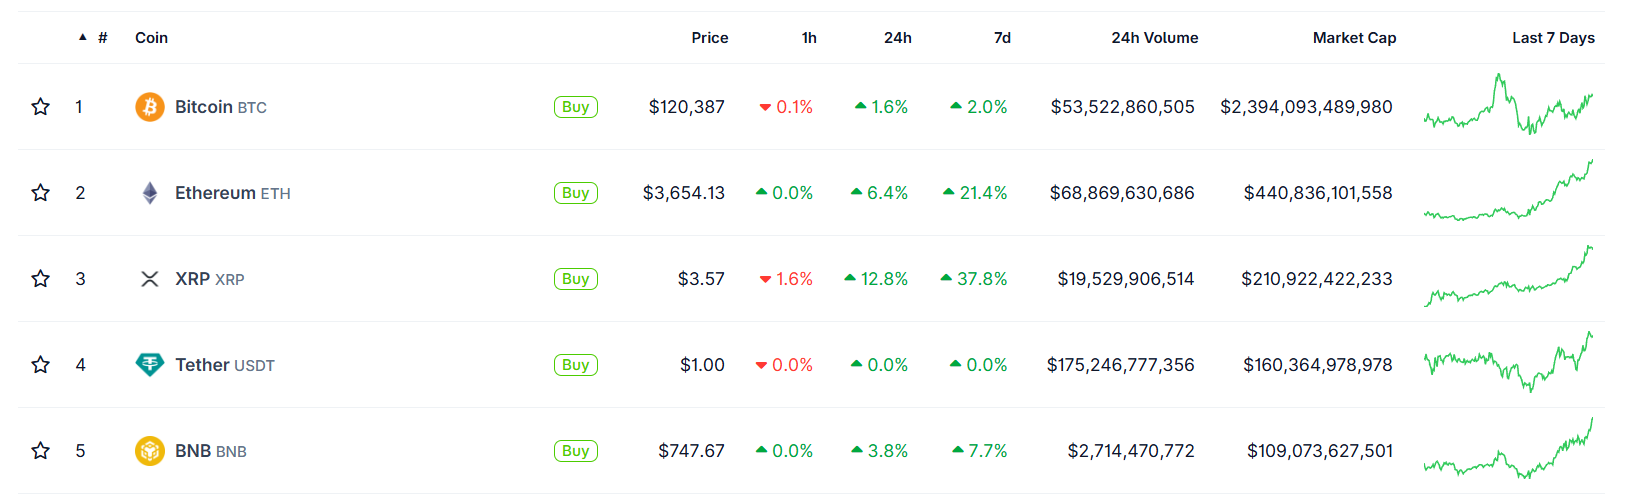Screen dimensions: 1630x496
Task: Click the Ethereum diamond logo icon
Action: click(x=150, y=193)
